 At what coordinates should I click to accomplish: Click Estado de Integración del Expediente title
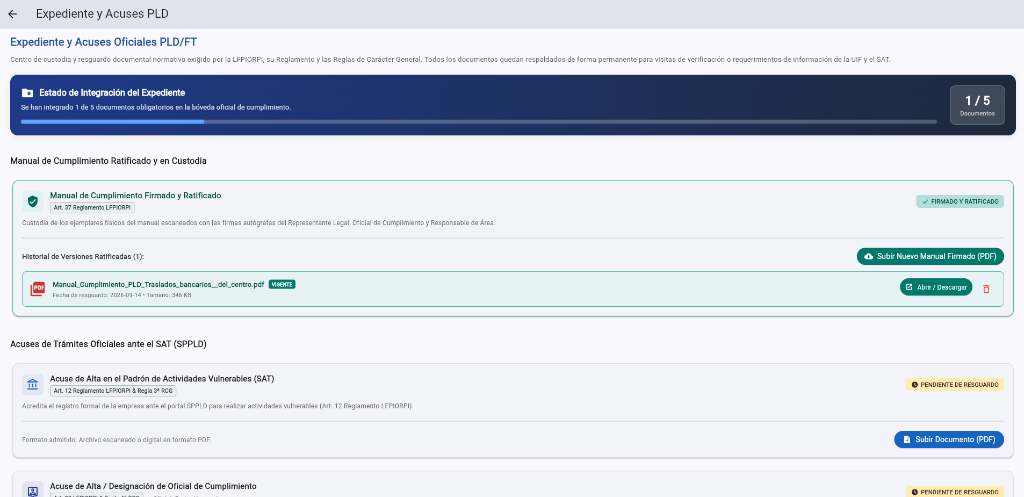(112, 93)
